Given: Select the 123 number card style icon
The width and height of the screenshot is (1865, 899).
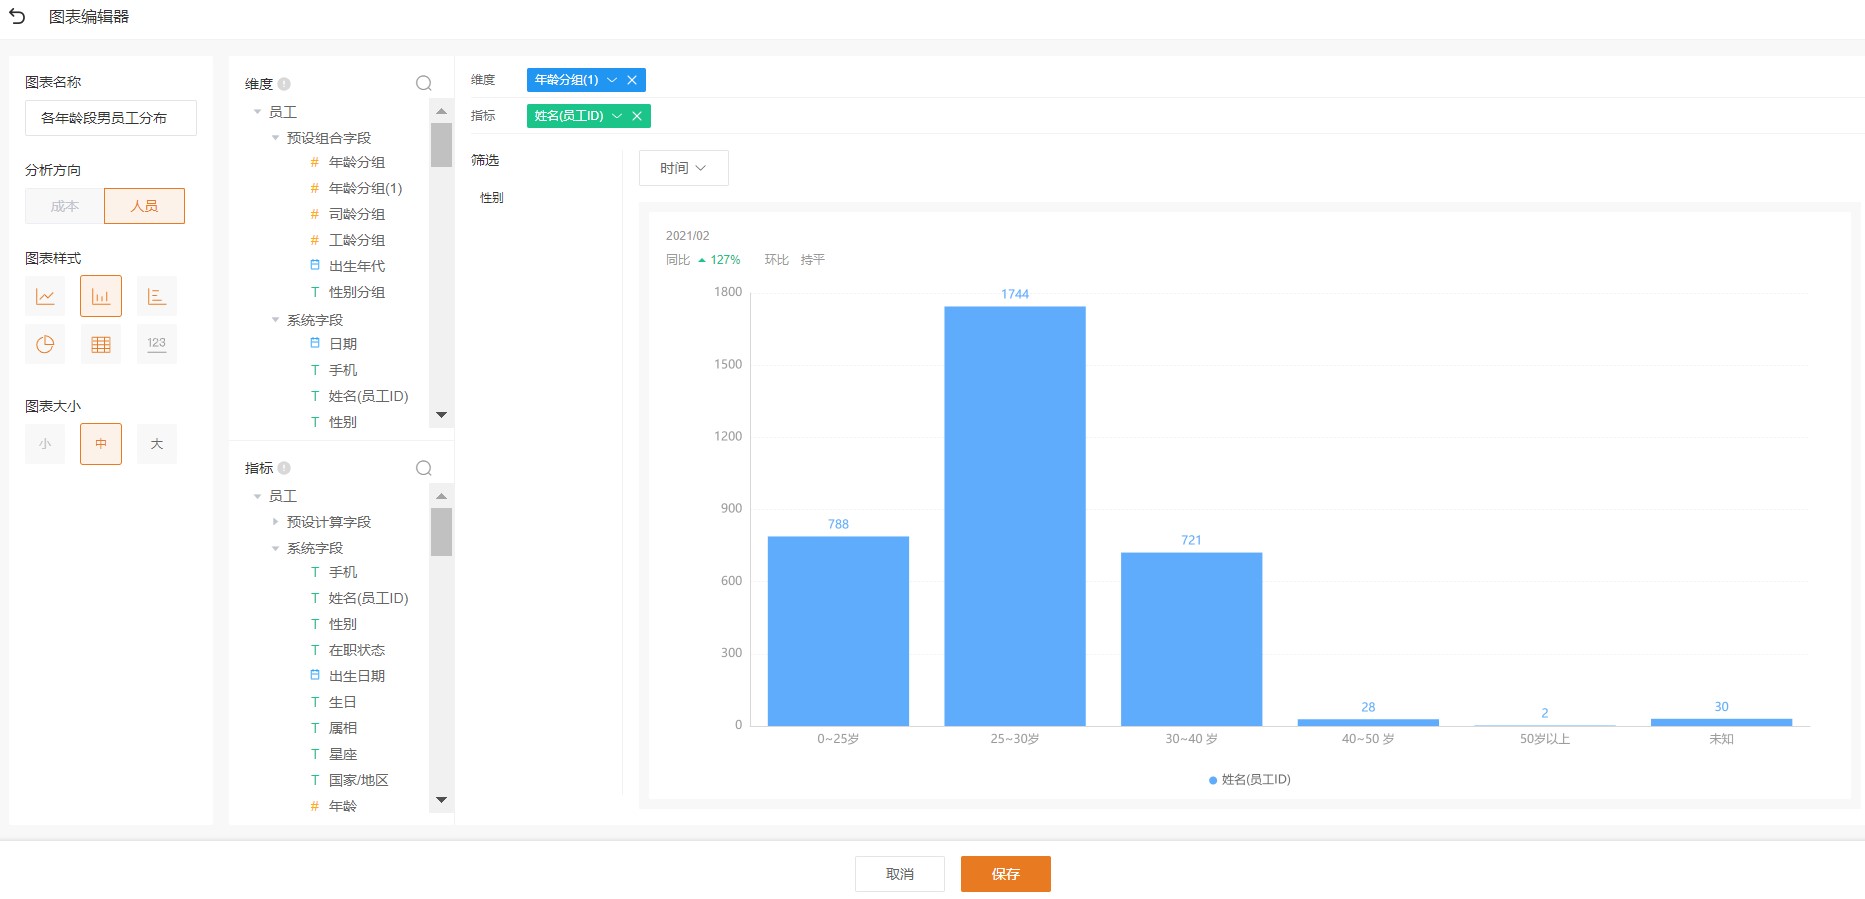Looking at the screenshot, I should [157, 344].
